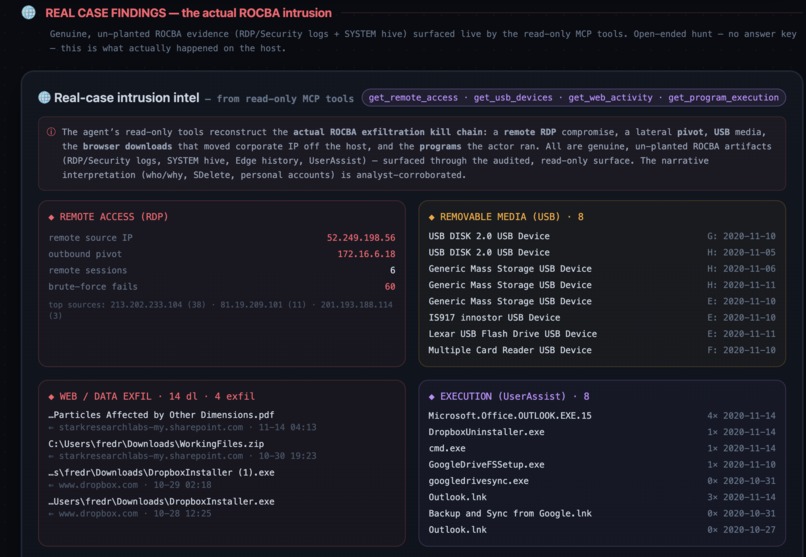Click the Outlook.lnk row run 3× on 2020-11-14
The height and width of the screenshot is (557, 806).
click(601, 497)
